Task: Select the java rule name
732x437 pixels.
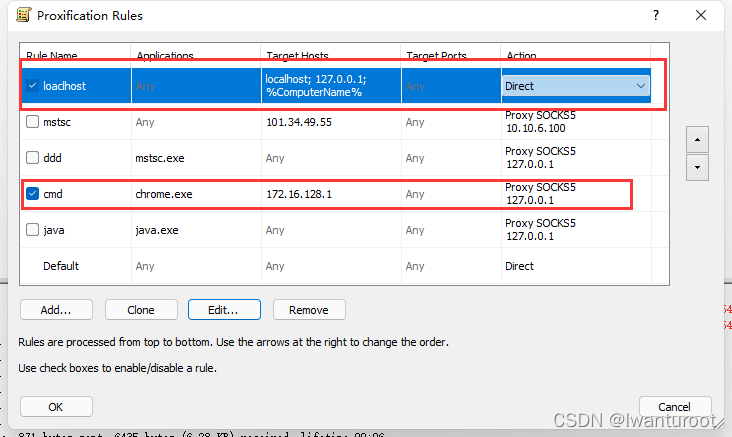Action: pos(54,230)
